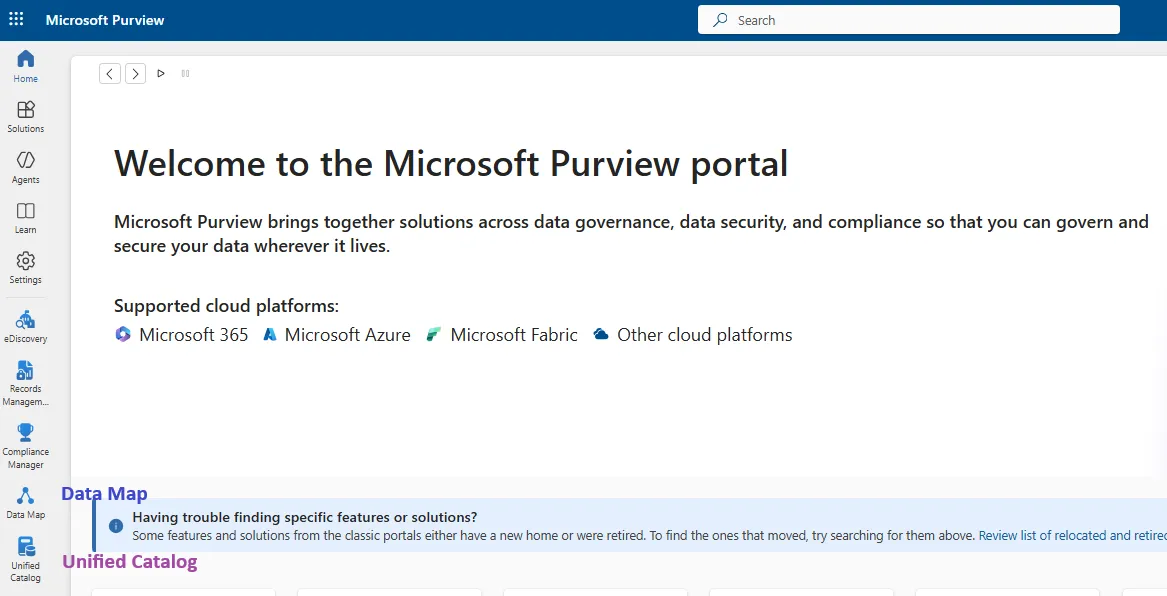The width and height of the screenshot is (1167, 596).
Task: Click the search magnifier icon
Action: pyautogui.click(x=720, y=20)
